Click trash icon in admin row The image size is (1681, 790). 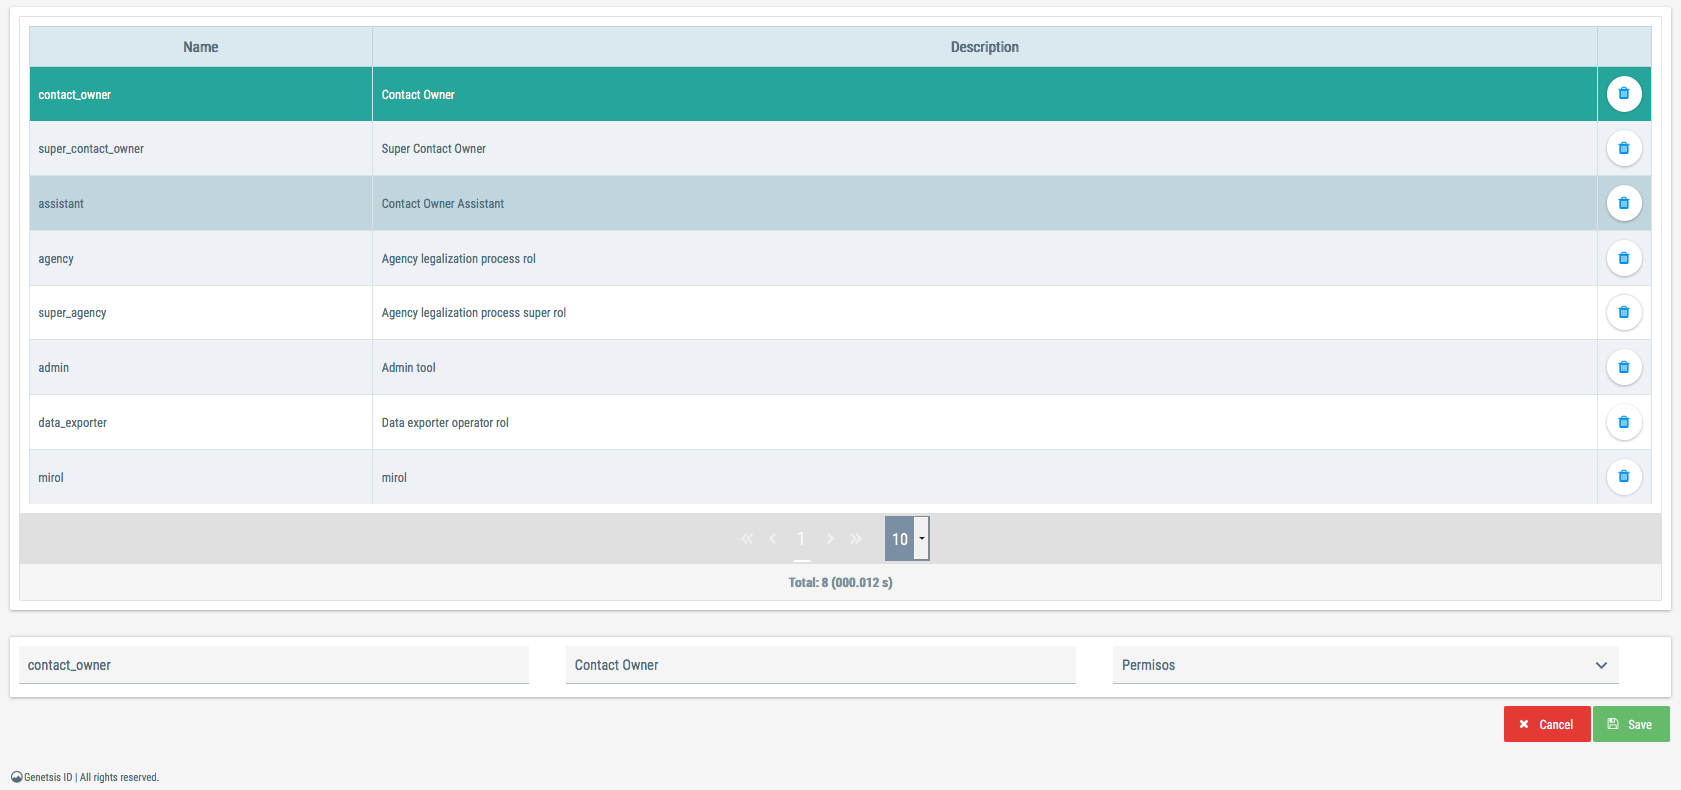[1623, 368]
